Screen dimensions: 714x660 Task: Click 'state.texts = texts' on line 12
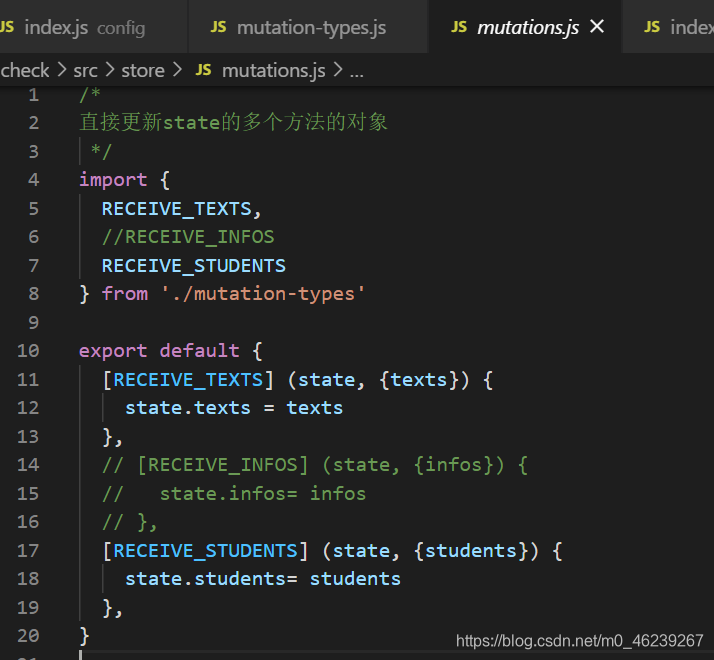[x=234, y=408]
